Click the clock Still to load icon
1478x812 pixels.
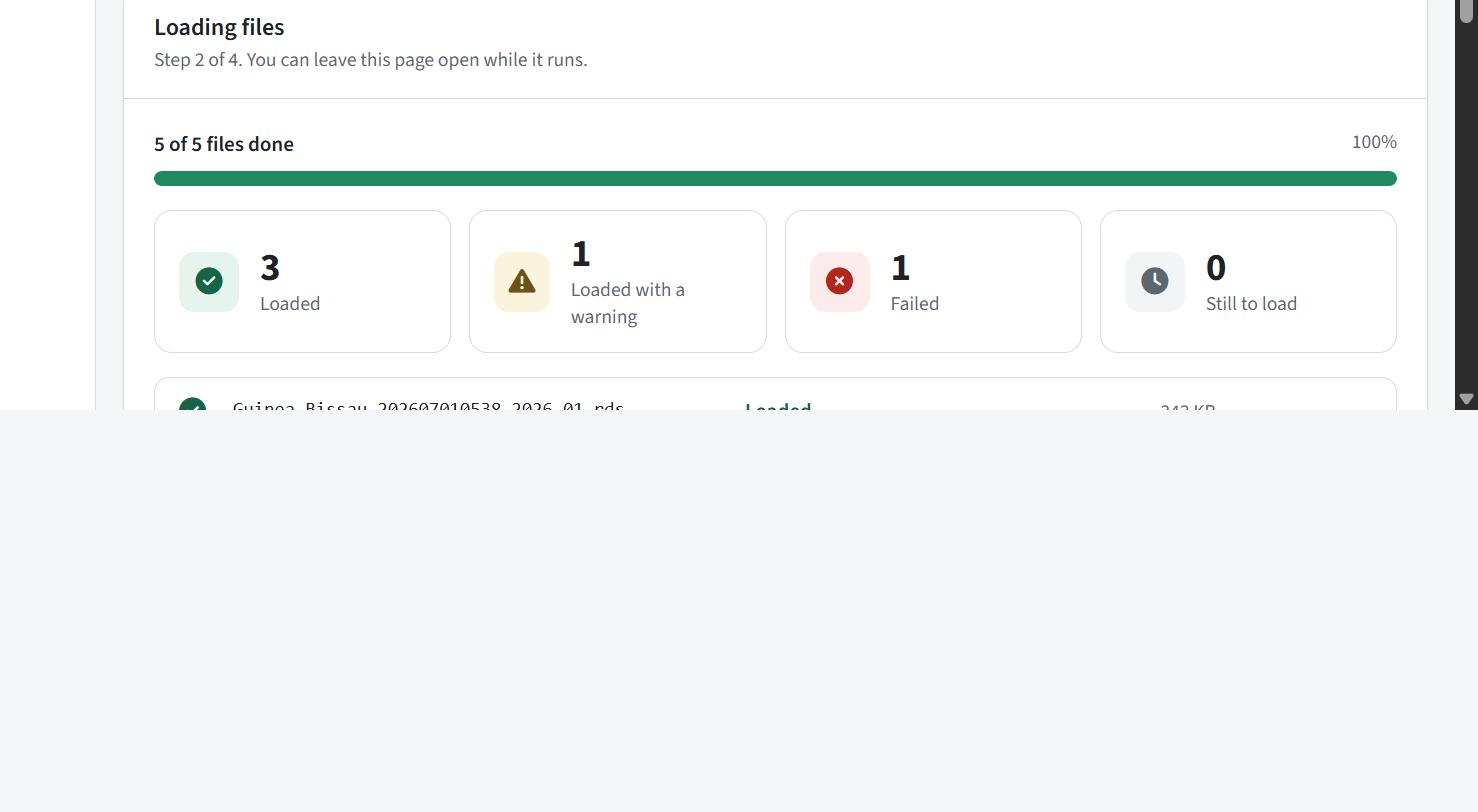pyautogui.click(x=1155, y=281)
